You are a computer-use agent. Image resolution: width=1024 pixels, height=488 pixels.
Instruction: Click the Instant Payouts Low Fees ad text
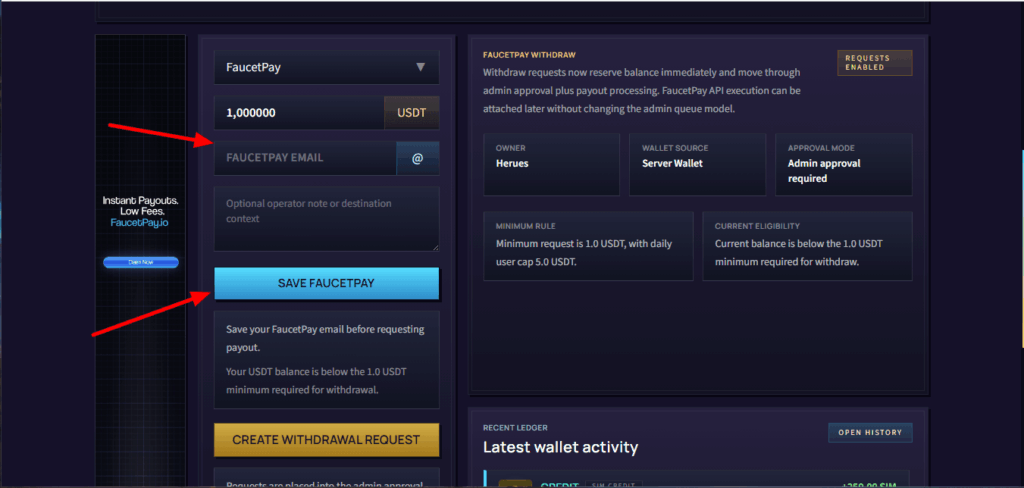[x=140, y=206]
